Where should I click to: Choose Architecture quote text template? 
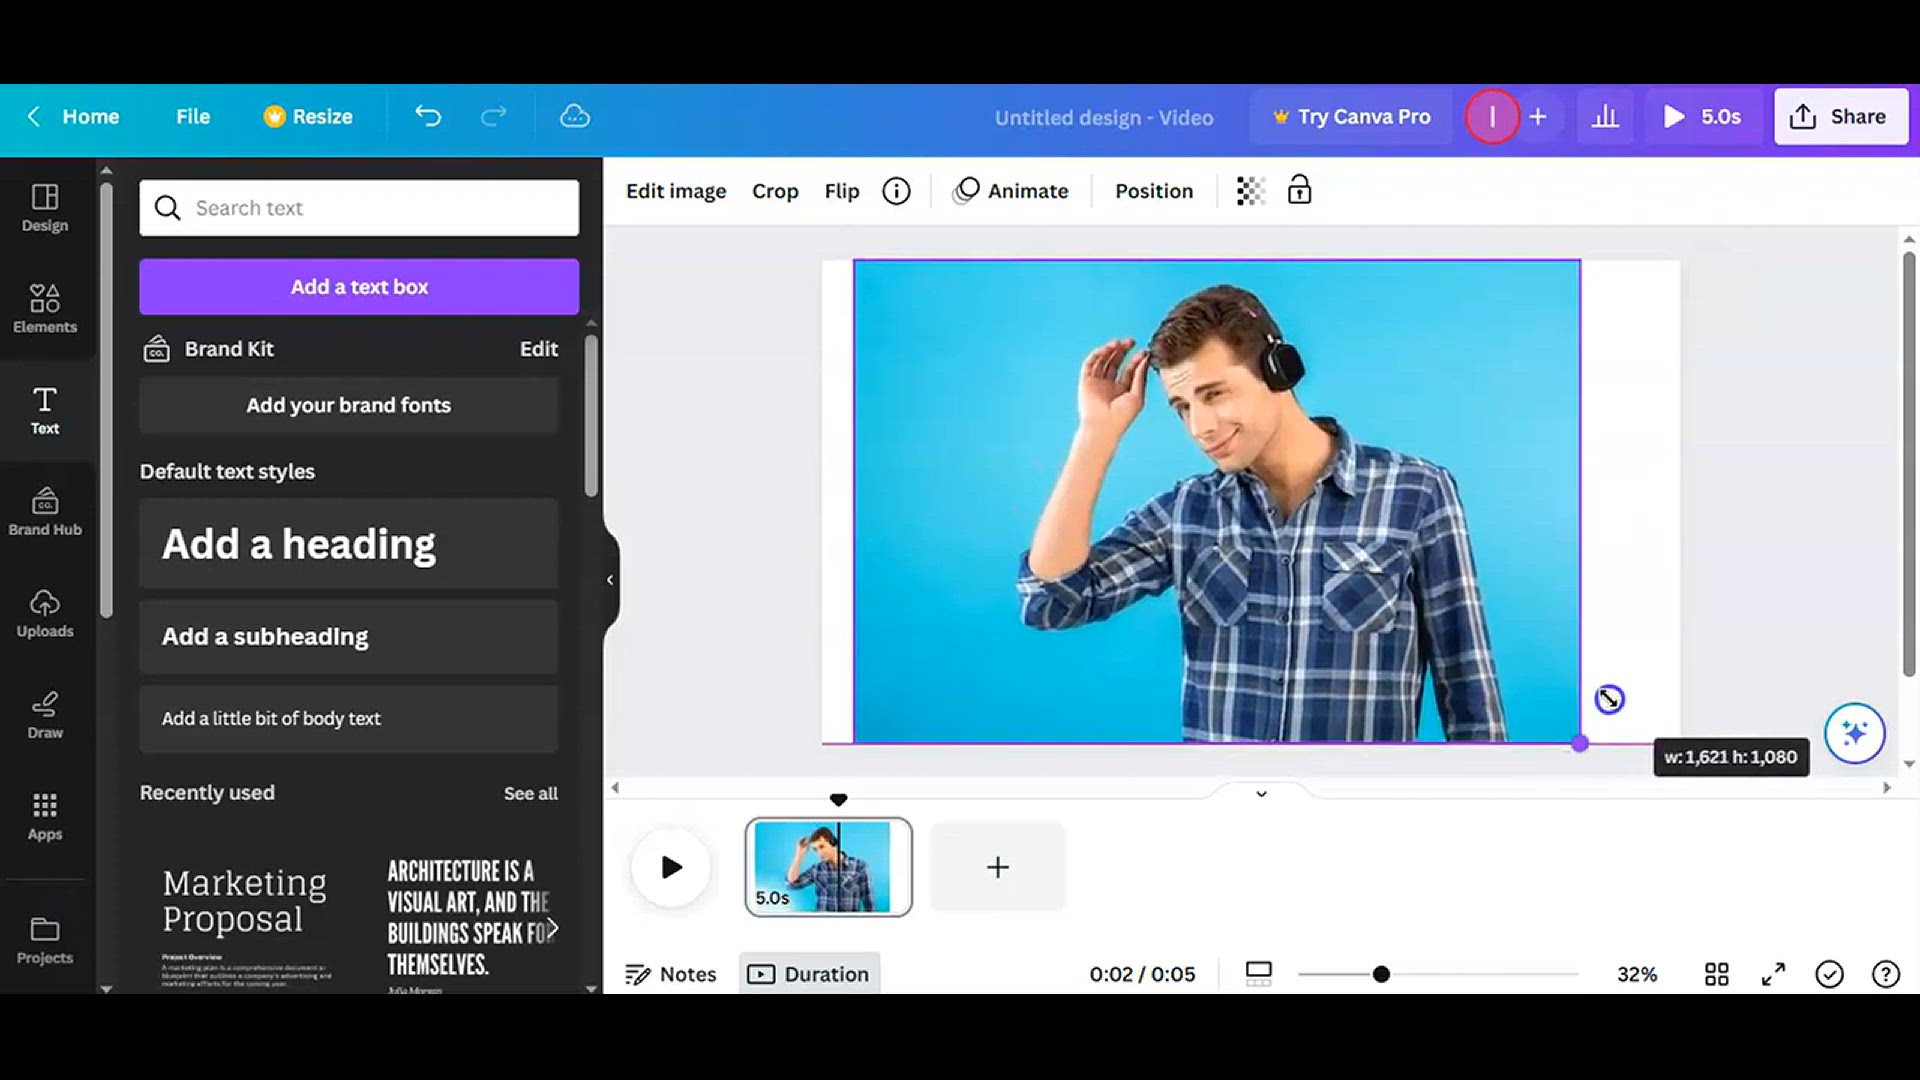(x=466, y=925)
